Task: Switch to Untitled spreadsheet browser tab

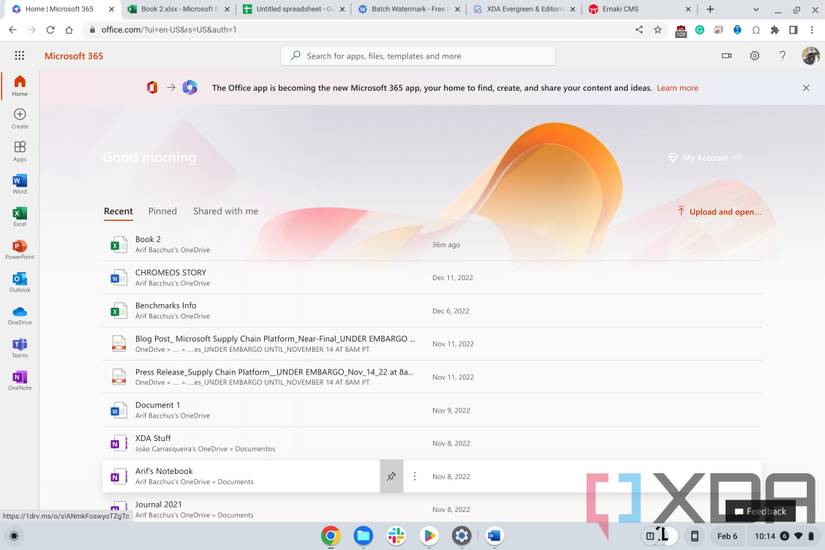Action: point(294,9)
